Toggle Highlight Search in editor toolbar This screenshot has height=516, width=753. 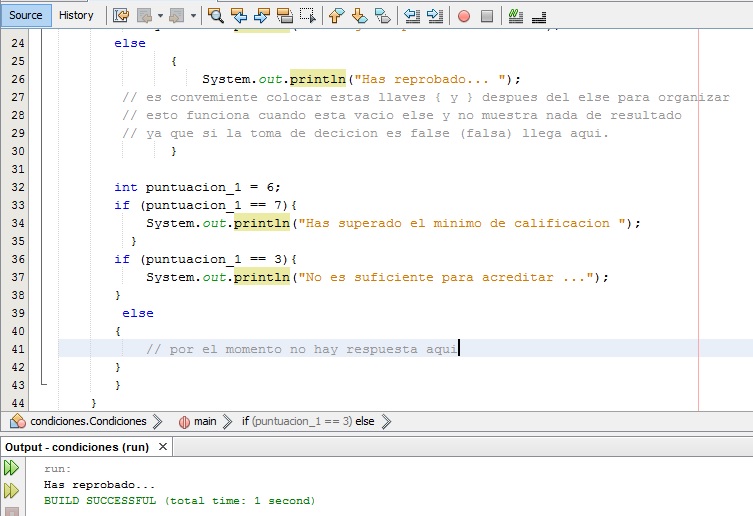(x=285, y=15)
